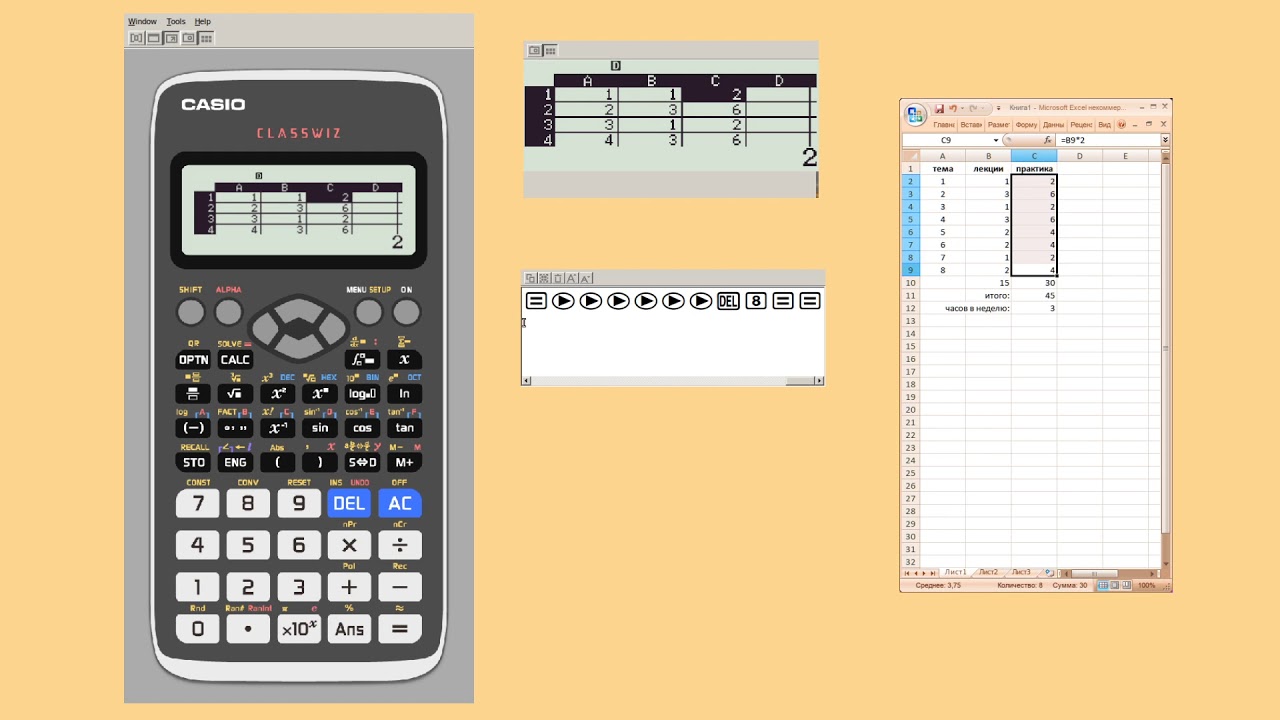Click the calculator sin key
This screenshot has height=720, width=1280.
coord(320,428)
